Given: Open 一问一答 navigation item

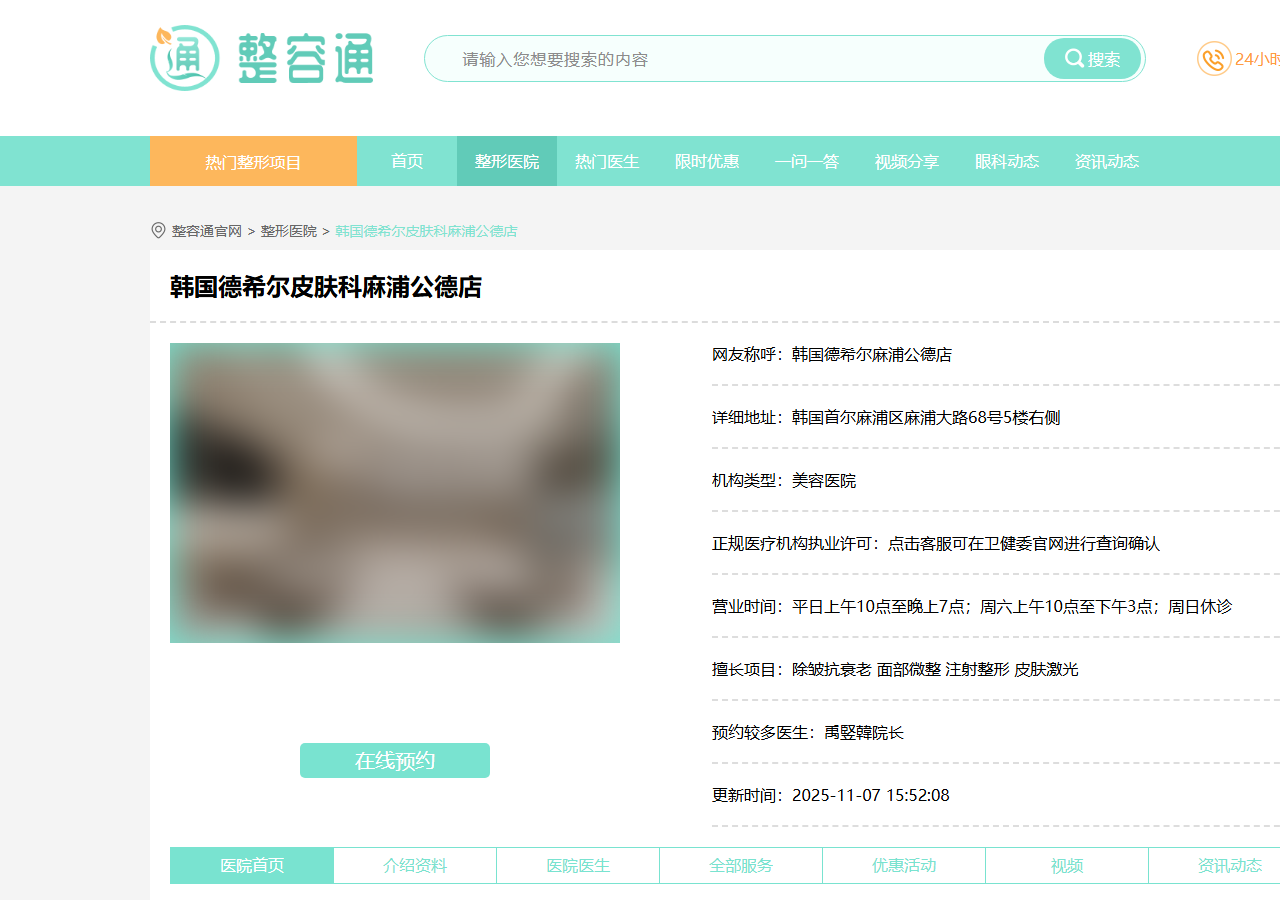Looking at the screenshot, I should click(807, 161).
